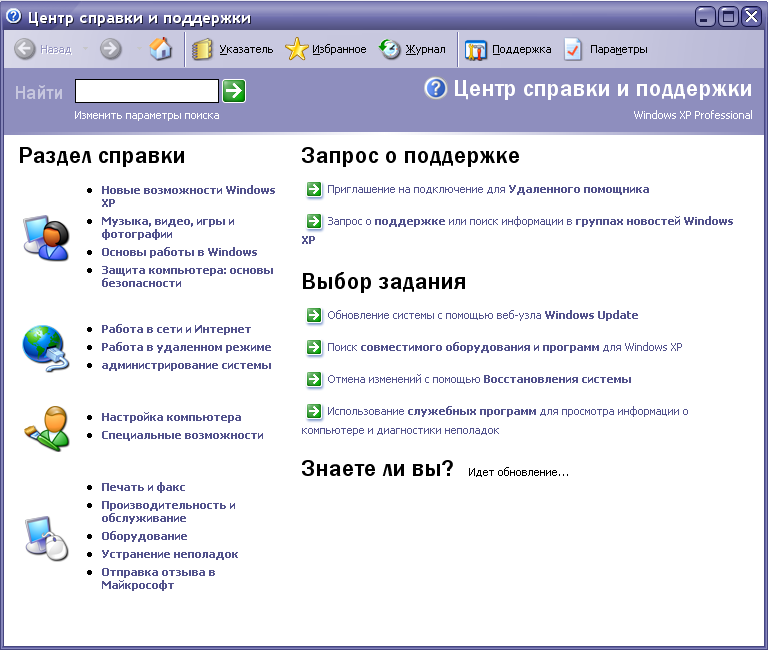This screenshot has width=768, height=650.
Task: Click the computer and mouse icon
Action: pyautogui.click(x=47, y=538)
